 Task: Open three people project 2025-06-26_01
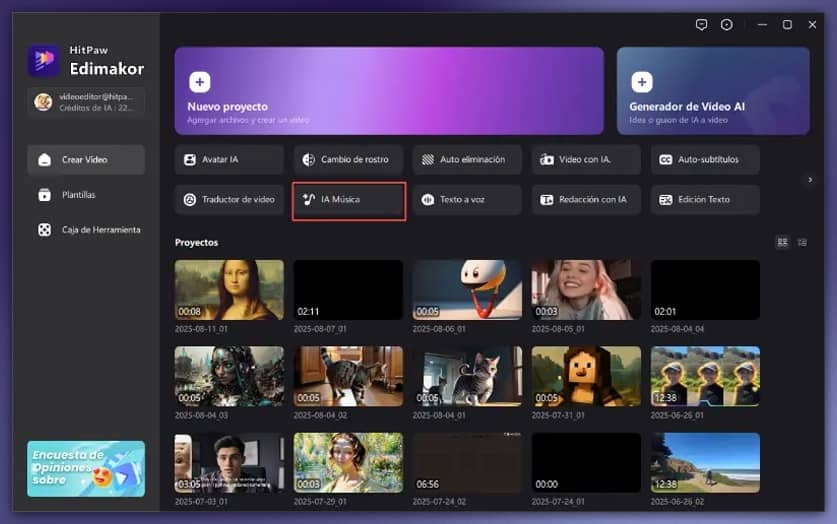(x=705, y=376)
